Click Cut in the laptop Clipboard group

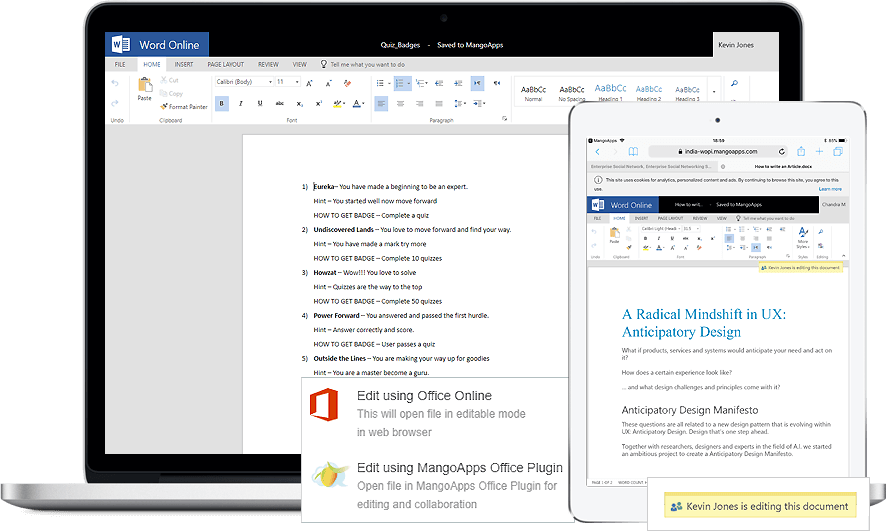tap(169, 80)
